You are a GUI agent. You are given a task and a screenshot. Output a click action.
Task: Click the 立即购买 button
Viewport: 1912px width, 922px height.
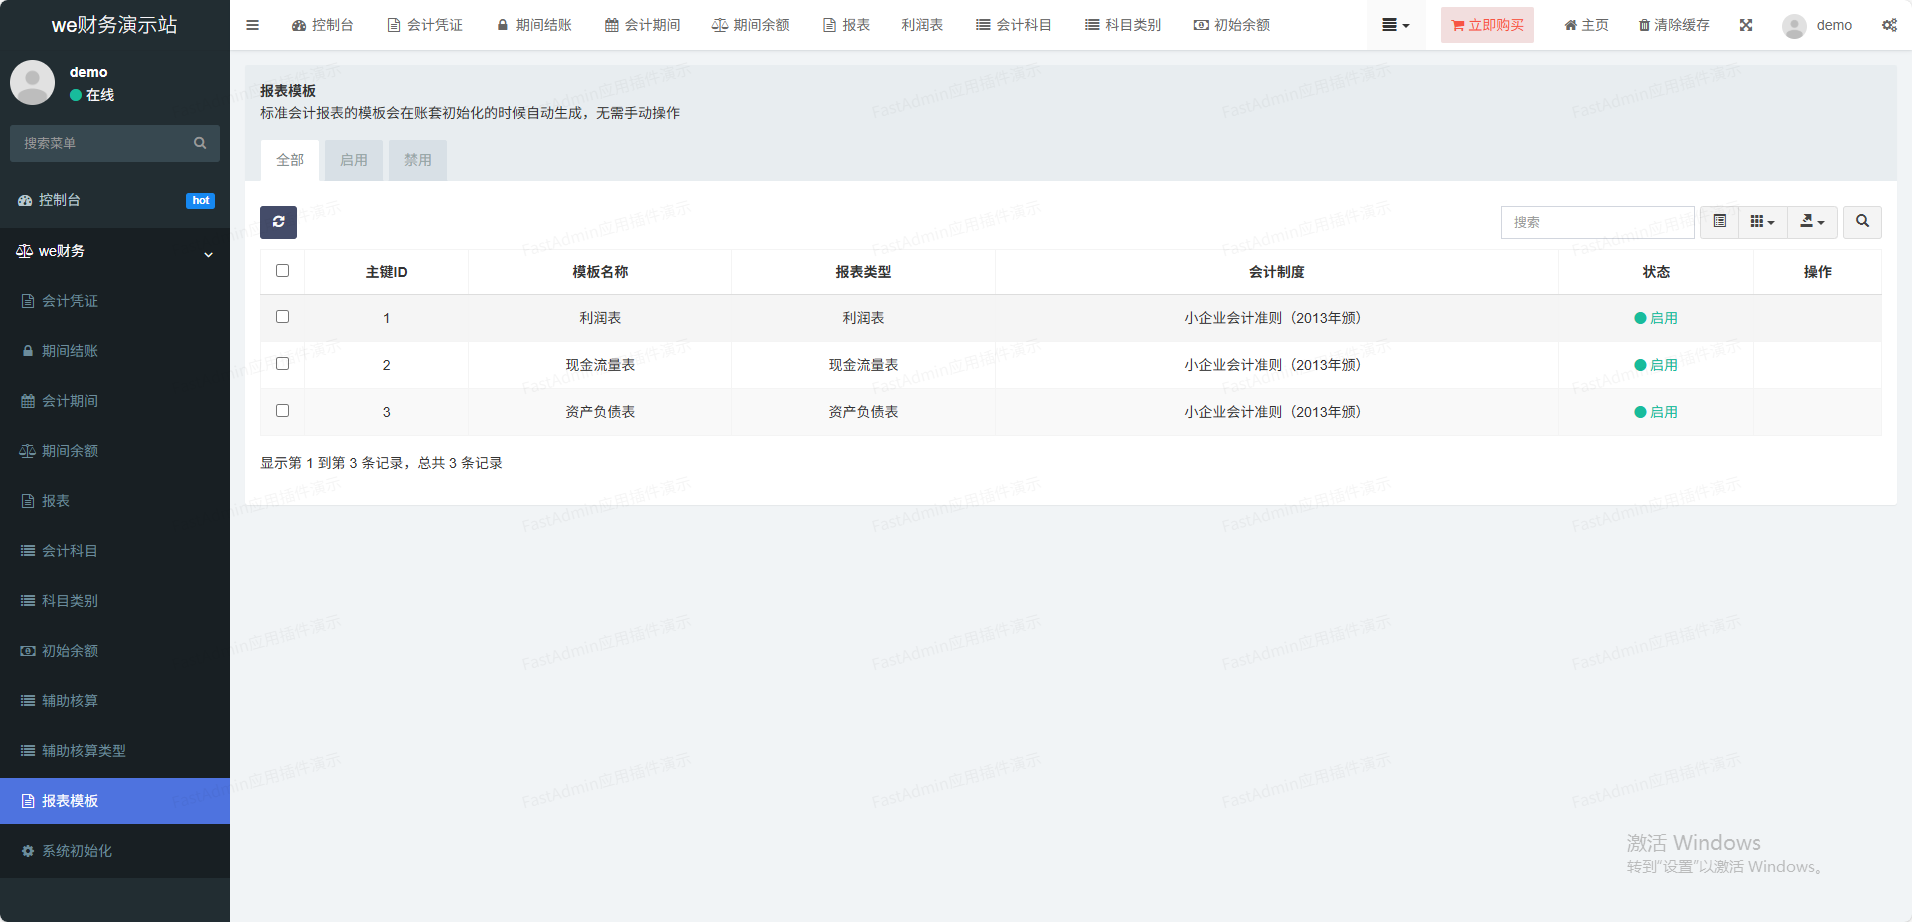point(1486,25)
